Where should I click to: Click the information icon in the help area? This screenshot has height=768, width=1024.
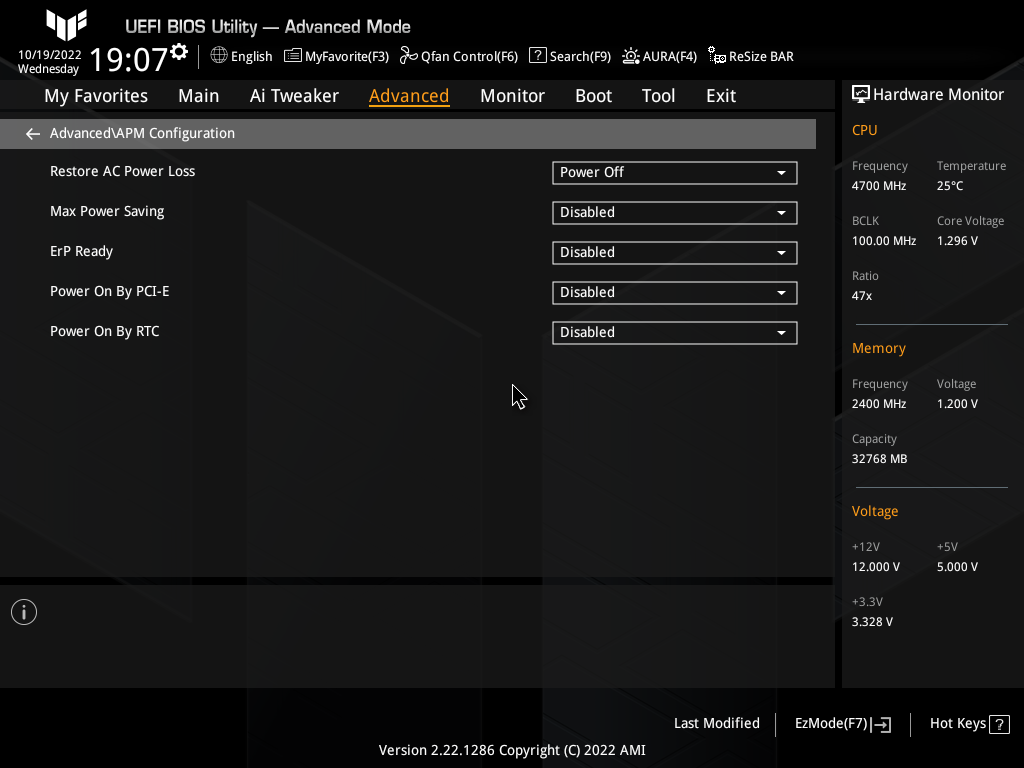click(23, 611)
